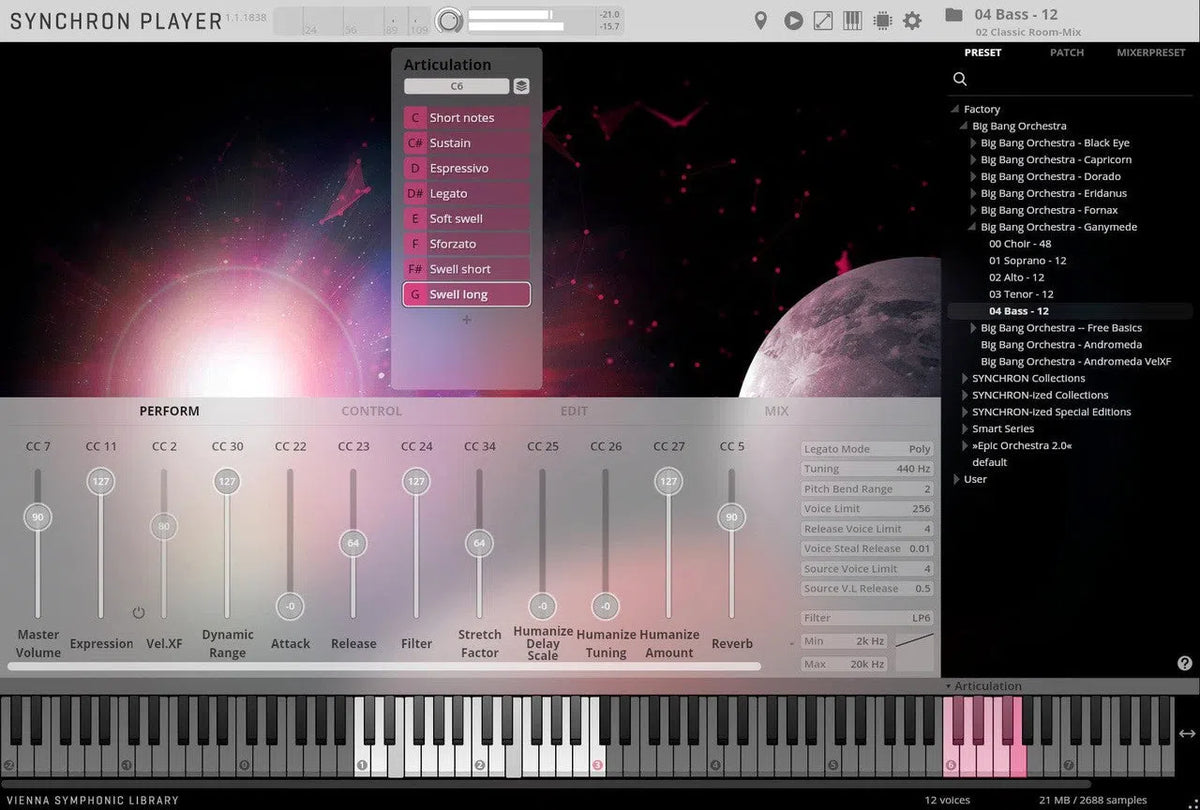Image resolution: width=1200 pixels, height=810 pixels.
Task: Add articulation slot with the plus button
Action: point(466,320)
